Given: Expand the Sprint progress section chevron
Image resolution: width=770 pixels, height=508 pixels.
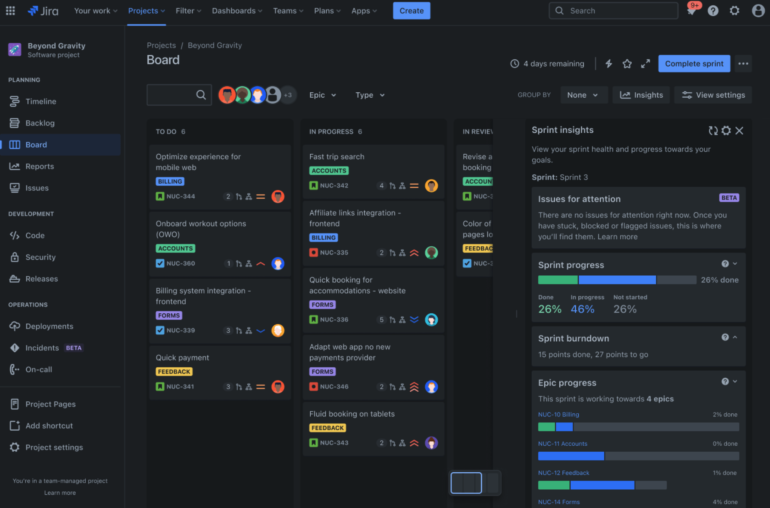Looking at the screenshot, I should 735,264.
